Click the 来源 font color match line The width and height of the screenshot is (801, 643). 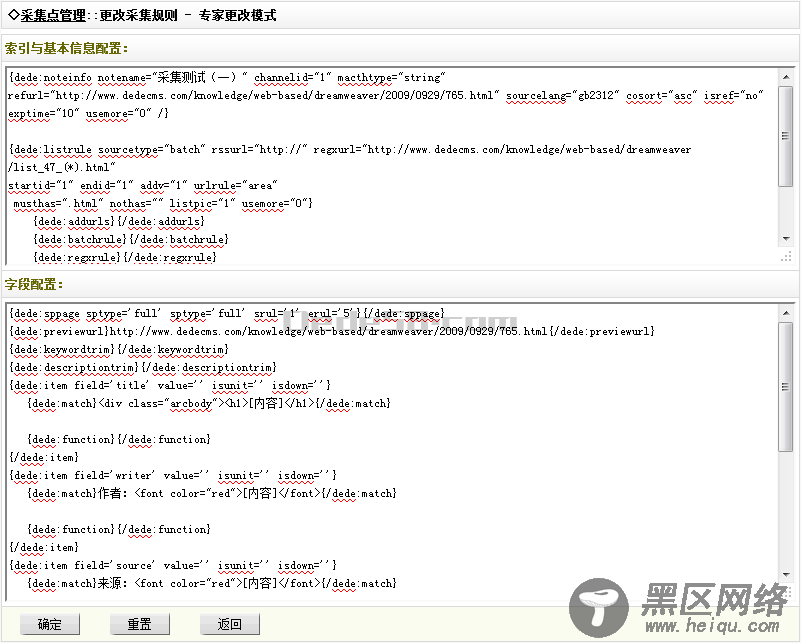click(212, 583)
